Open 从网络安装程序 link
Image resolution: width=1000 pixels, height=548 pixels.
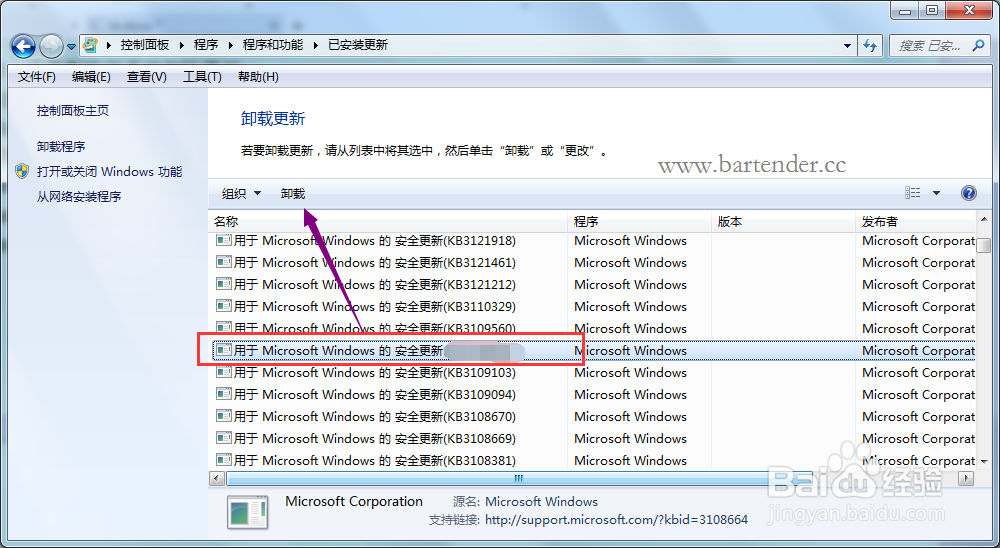pyautogui.click(x=78, y=196)
